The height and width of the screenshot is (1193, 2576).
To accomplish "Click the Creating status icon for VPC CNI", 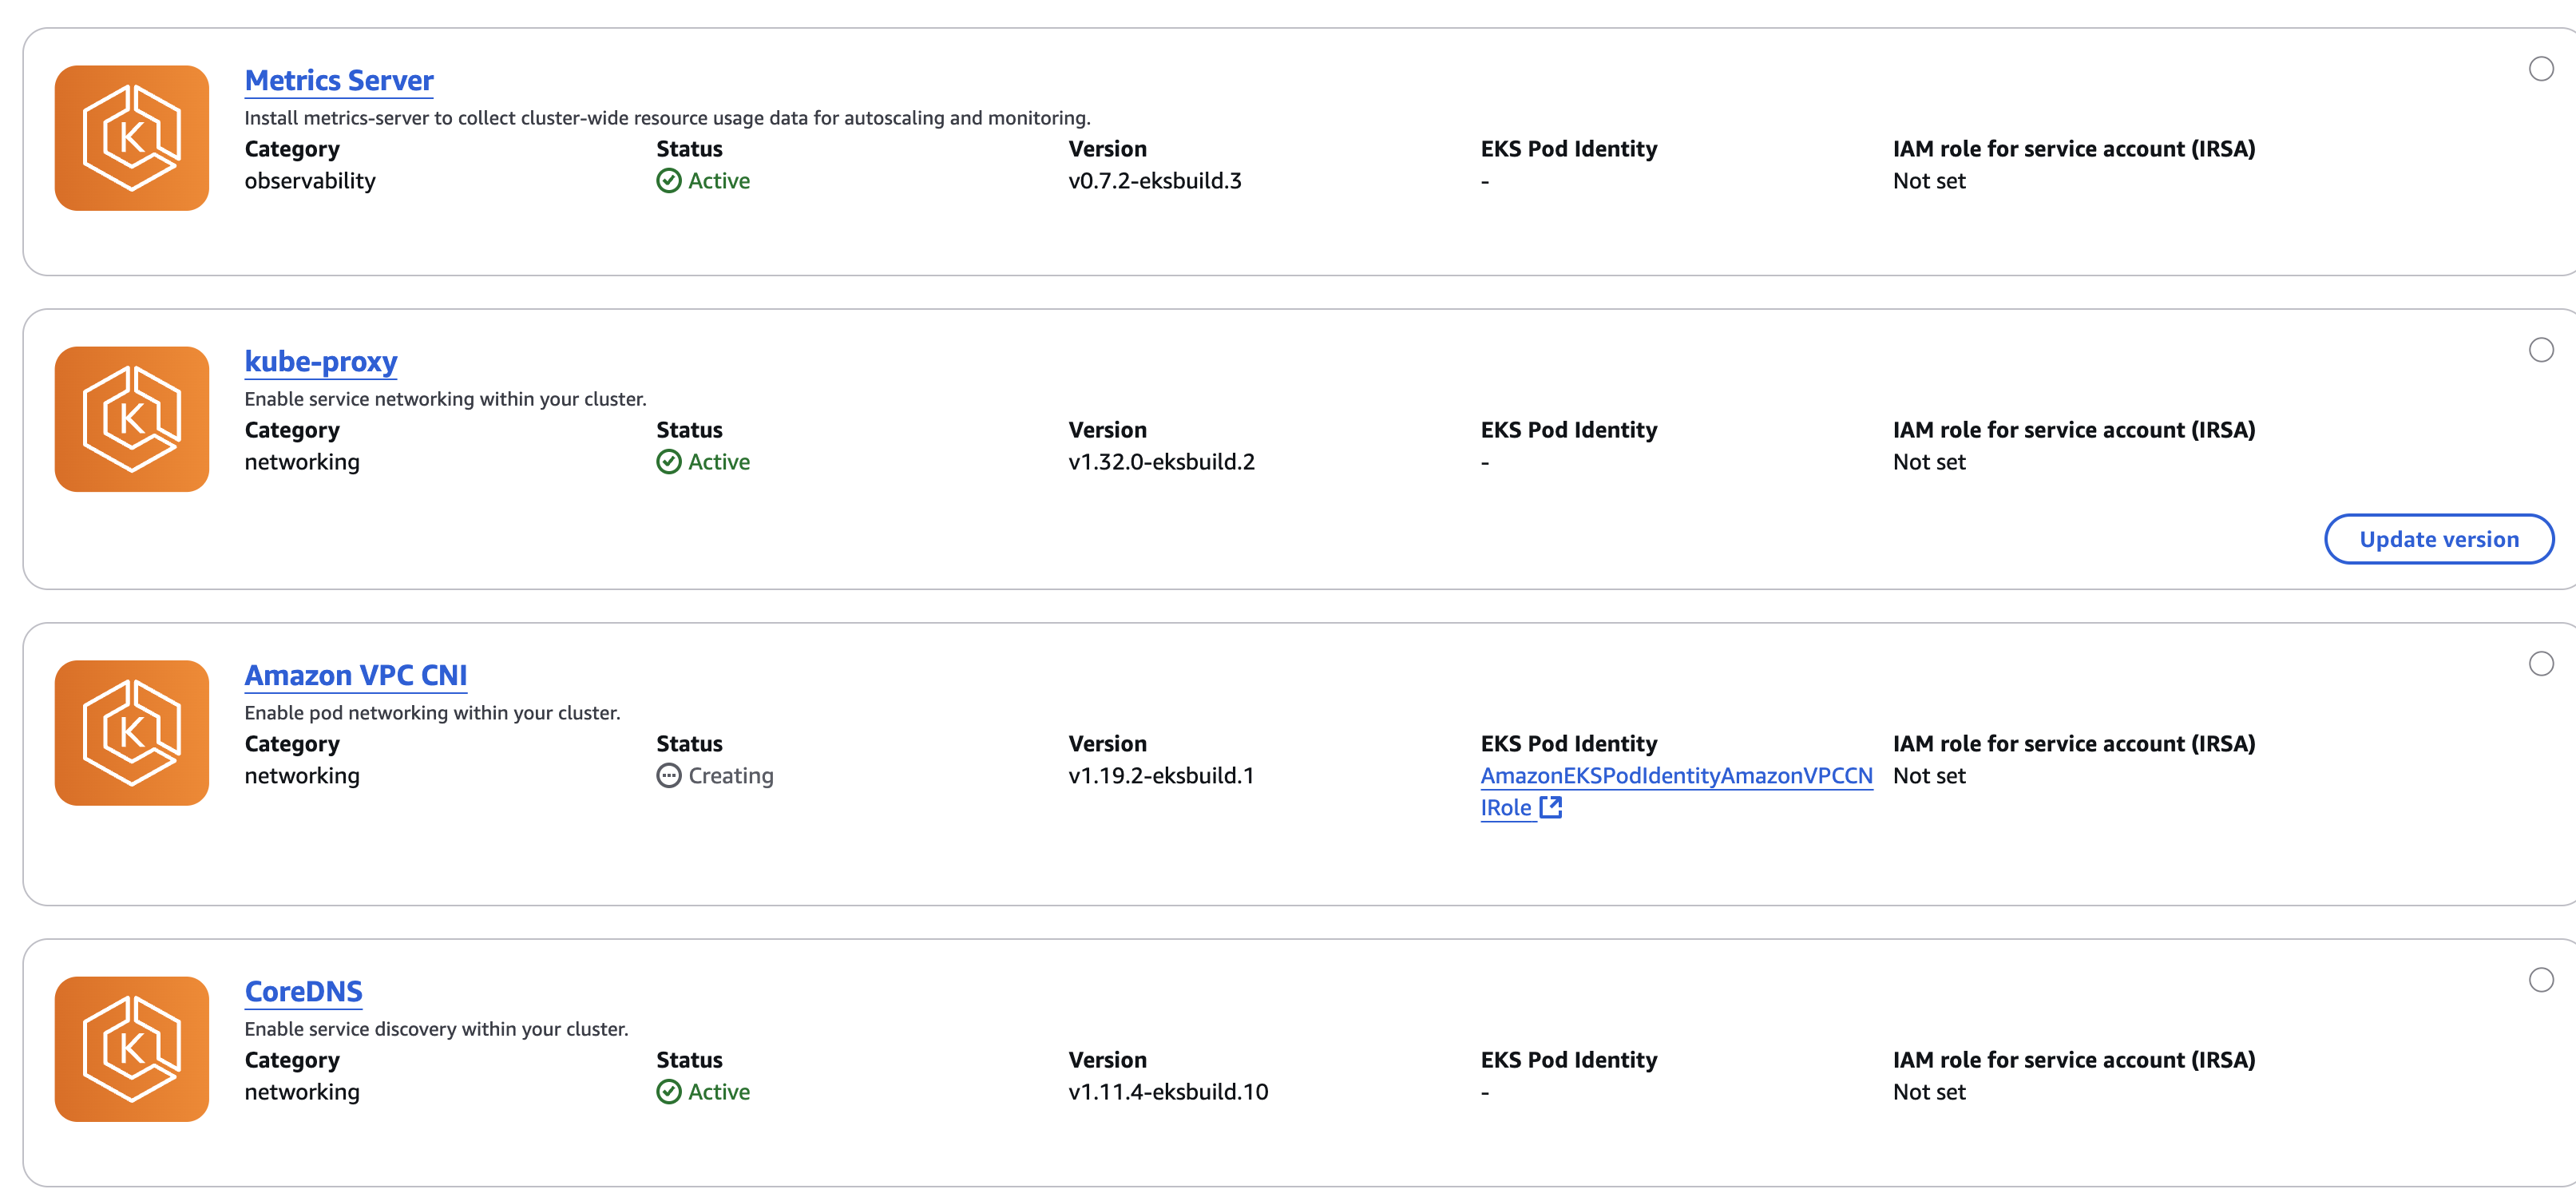I will (x=669, y=776).
